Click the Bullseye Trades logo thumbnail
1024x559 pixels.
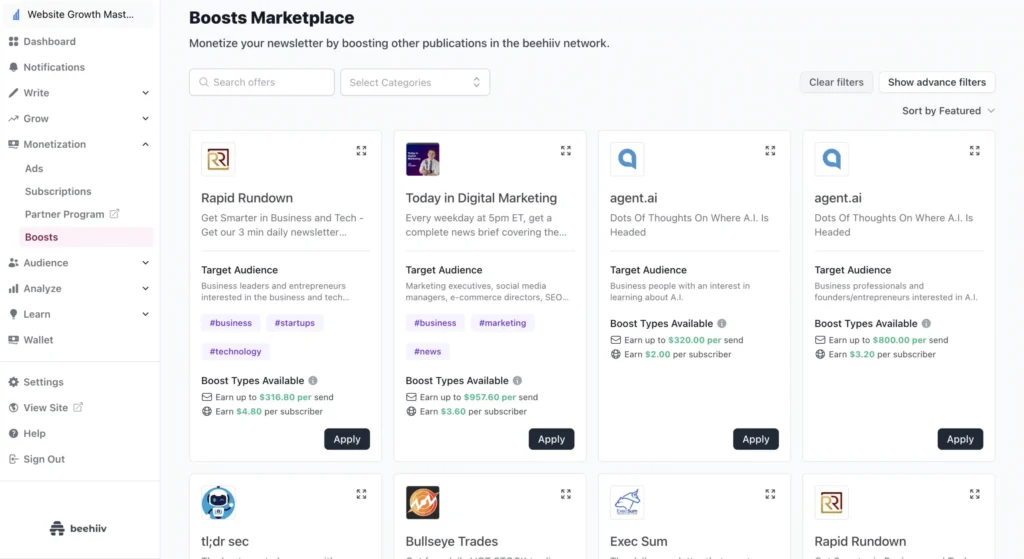coord(423,503)
